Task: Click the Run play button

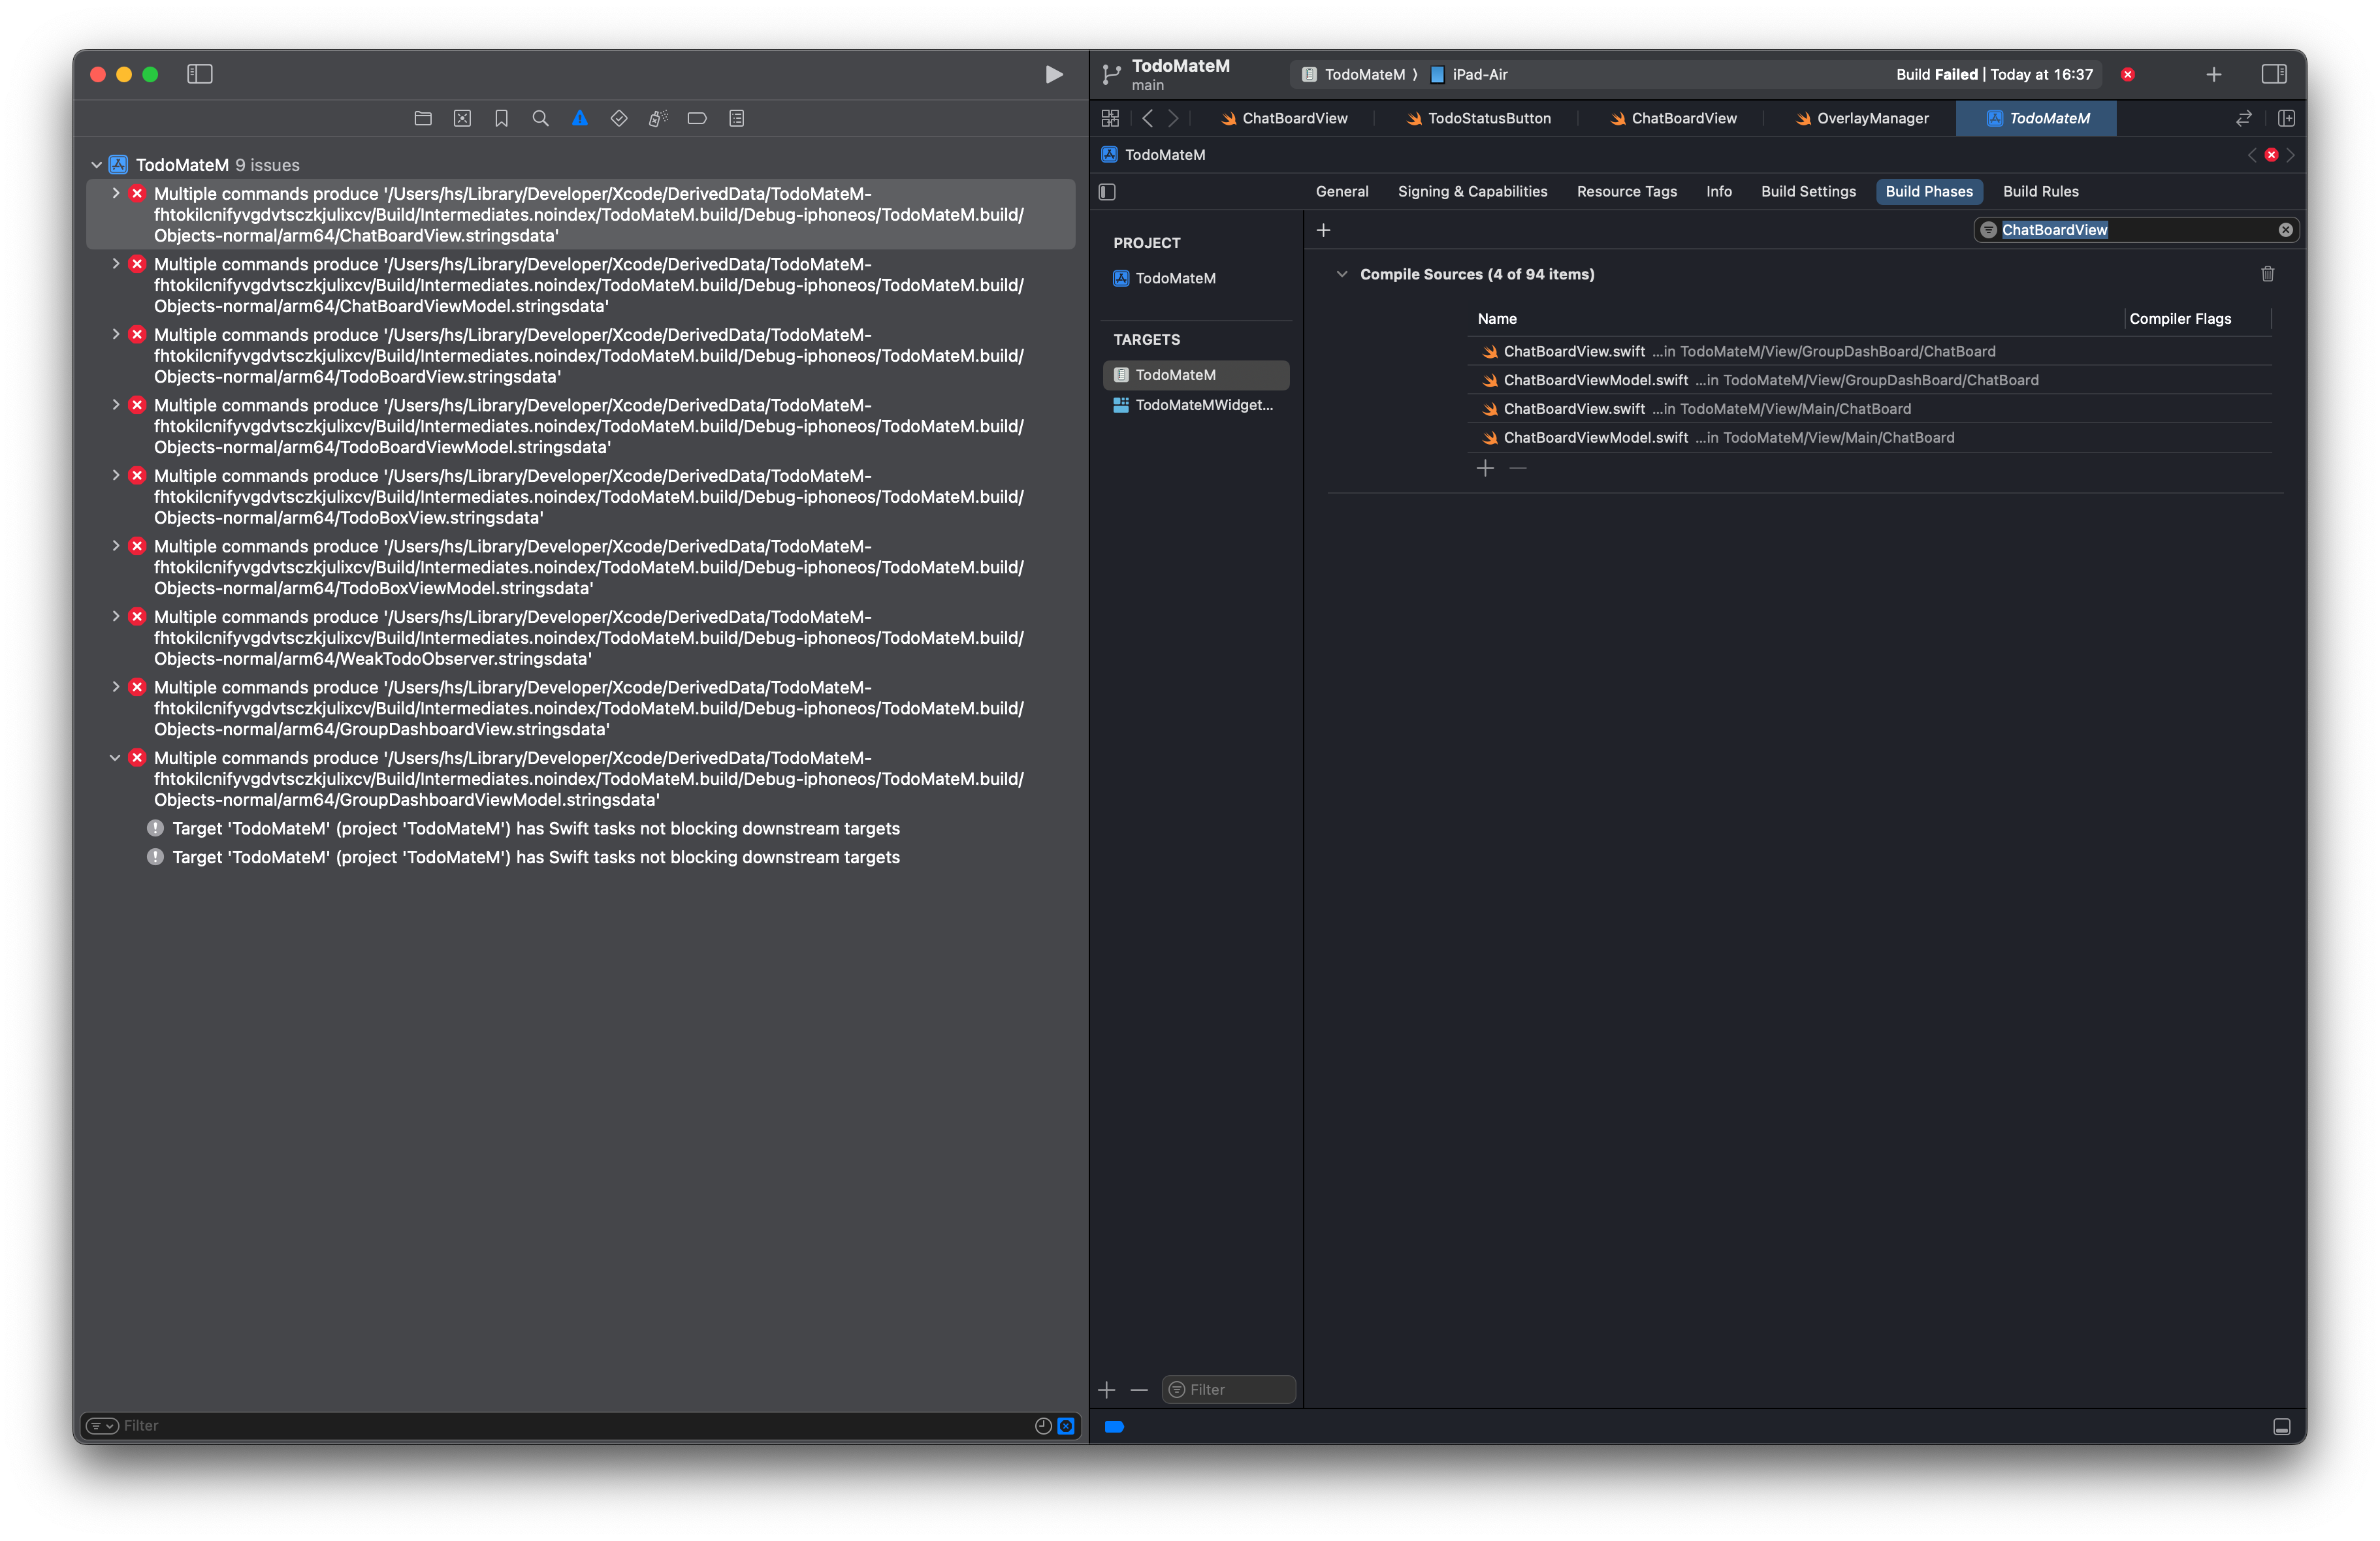Action: (x=1053, y=74)
